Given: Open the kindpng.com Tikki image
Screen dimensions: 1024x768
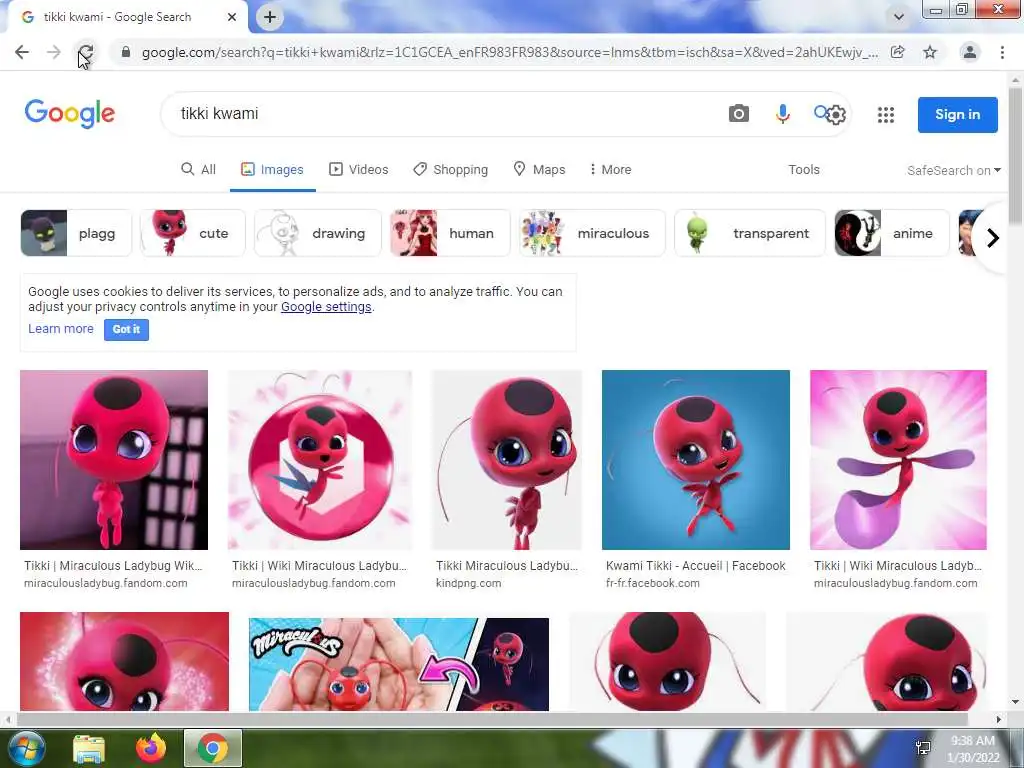Looking at the screenshot, I should [x=507, y=460].
